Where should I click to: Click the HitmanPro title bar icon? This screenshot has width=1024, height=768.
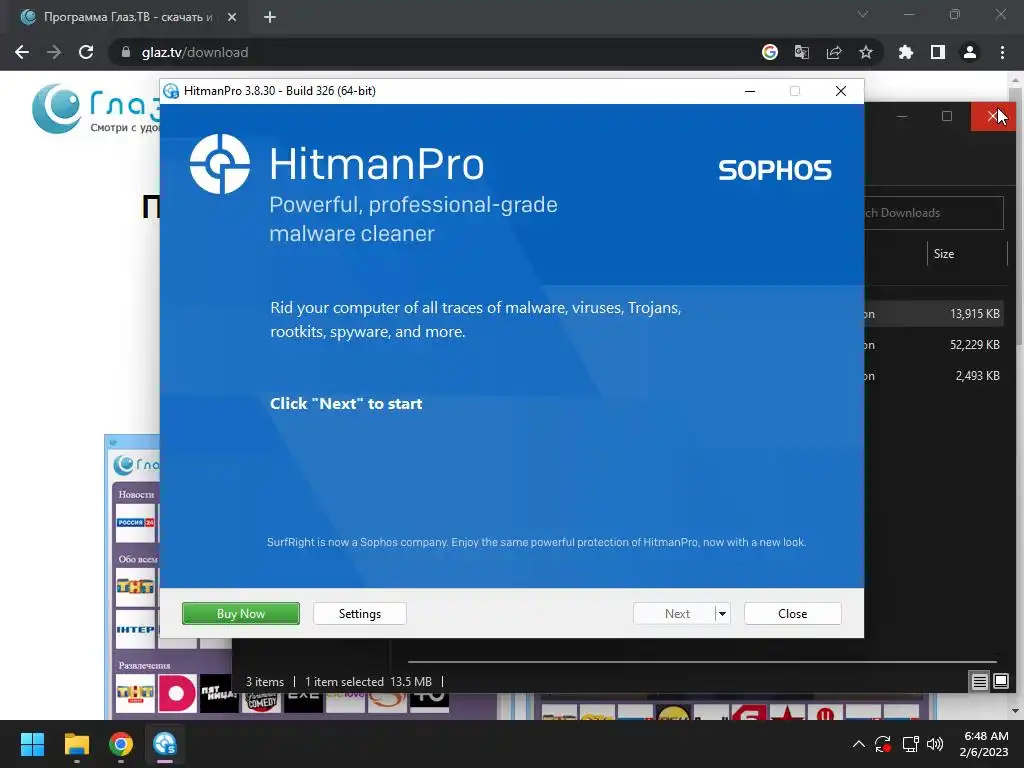pyautogui.click(x=171, y=91)
